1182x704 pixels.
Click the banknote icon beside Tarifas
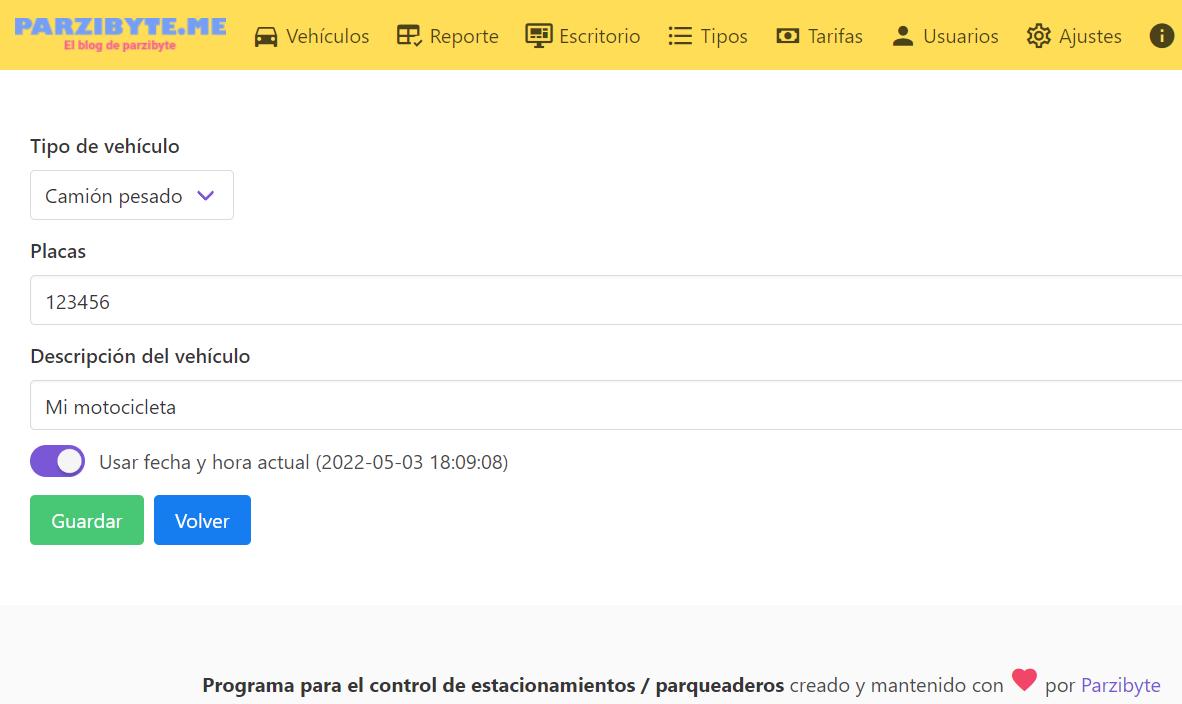click(x=788, y=36)
